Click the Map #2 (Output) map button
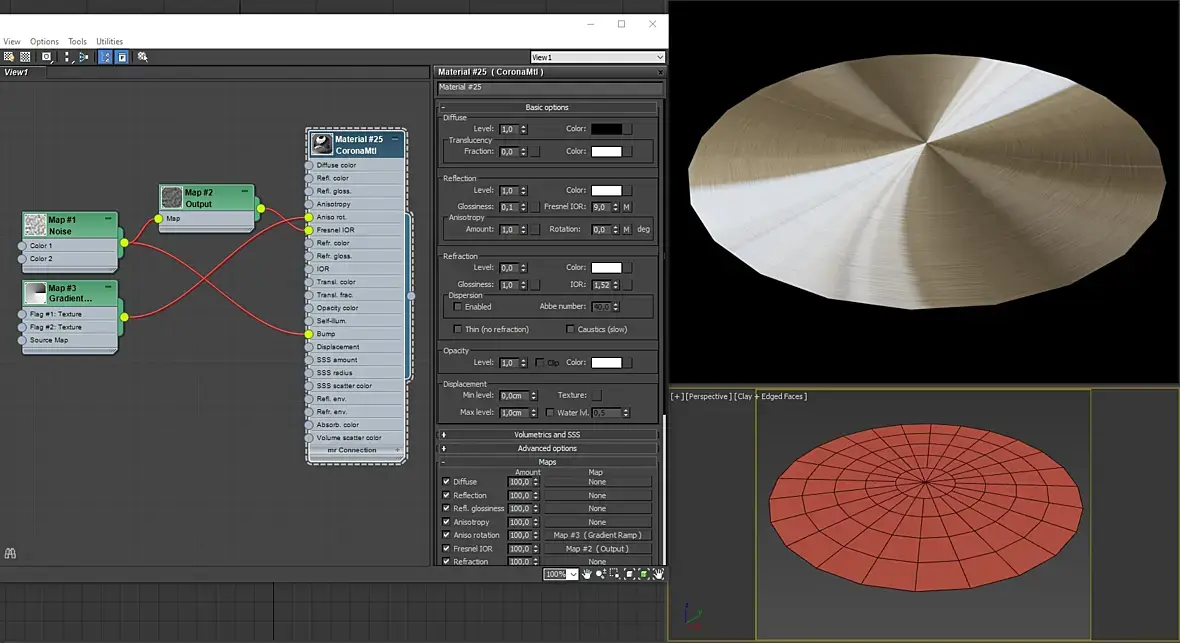 pos(597,548)
